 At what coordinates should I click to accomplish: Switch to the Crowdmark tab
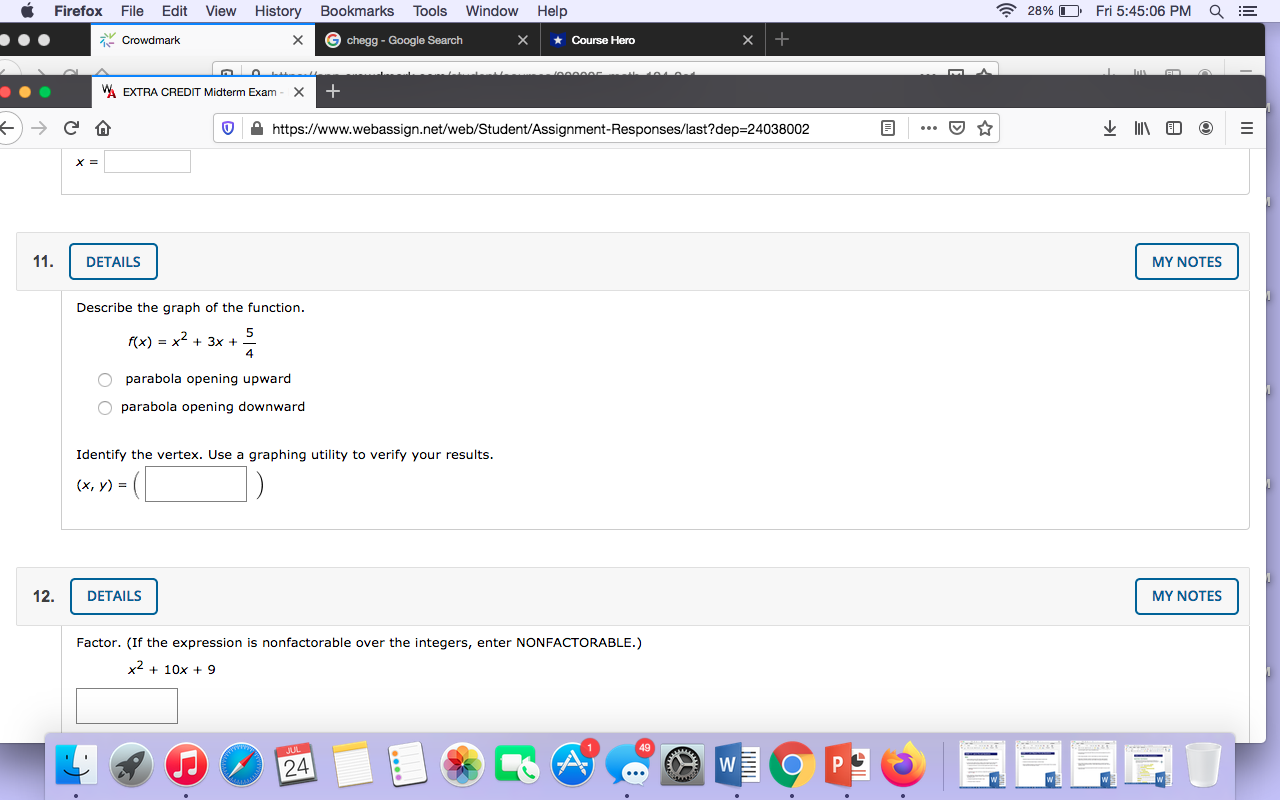203,40
